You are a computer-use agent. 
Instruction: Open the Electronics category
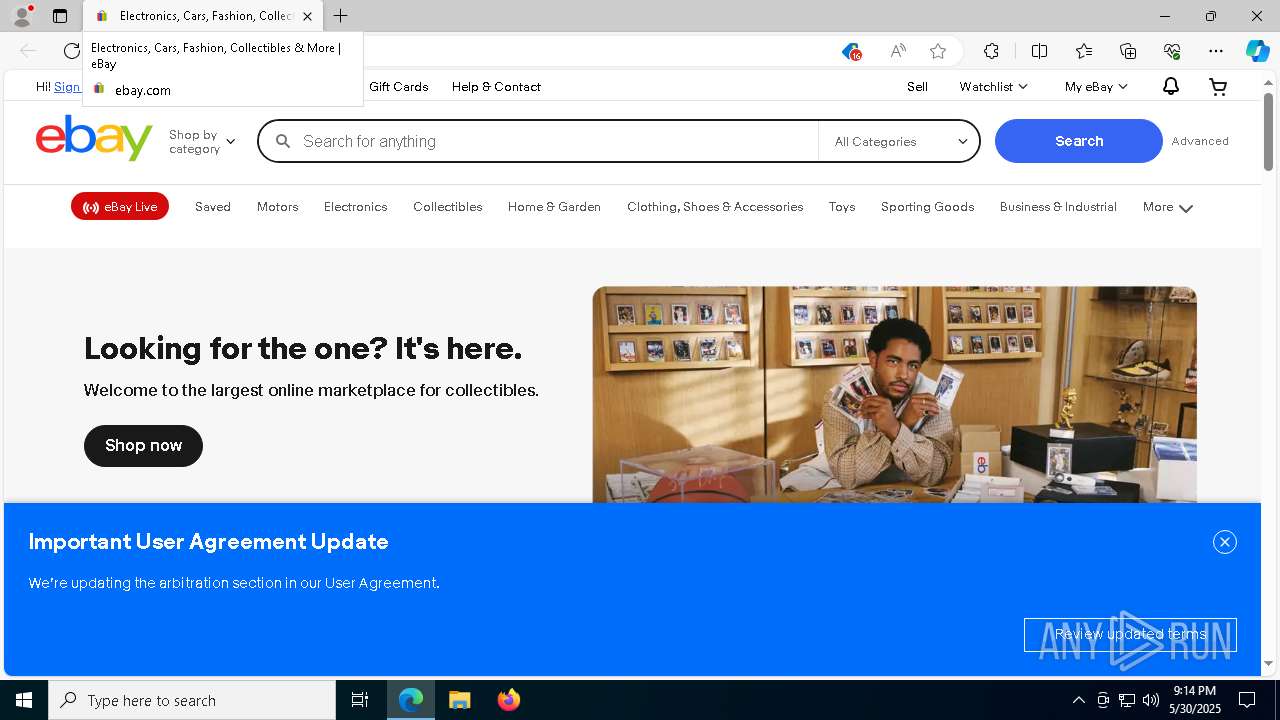pos(355,207)
